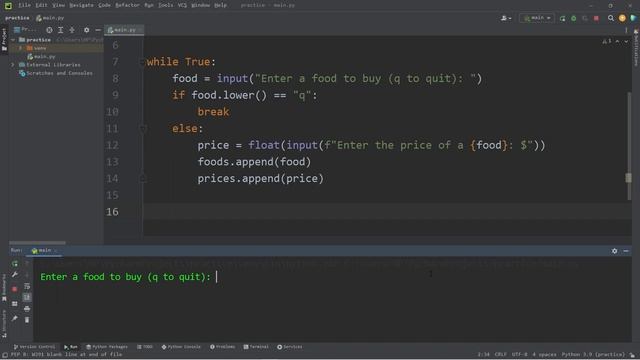Collapse the while True code fold marker

(x=143, y=62)
